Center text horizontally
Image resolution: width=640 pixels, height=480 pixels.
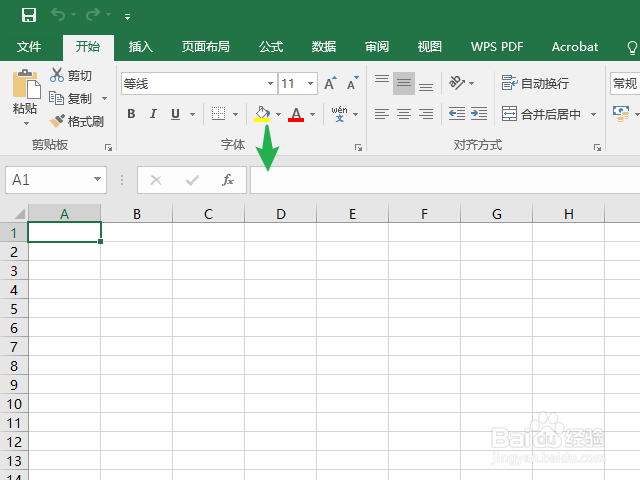[404, 114]
